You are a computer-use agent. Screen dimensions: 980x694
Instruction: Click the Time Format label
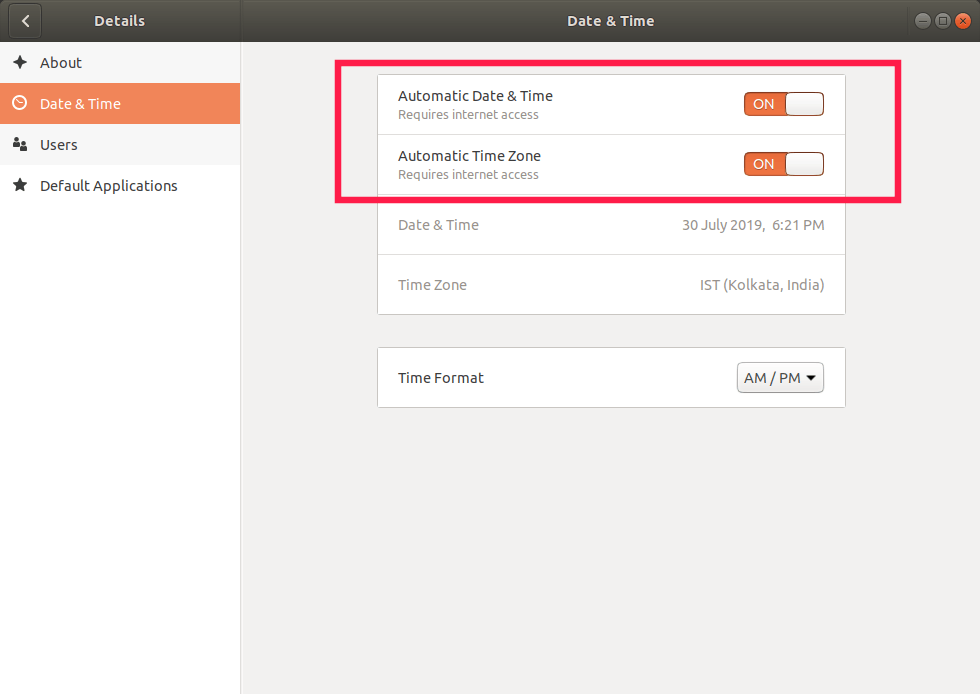[x=441, y=378]
